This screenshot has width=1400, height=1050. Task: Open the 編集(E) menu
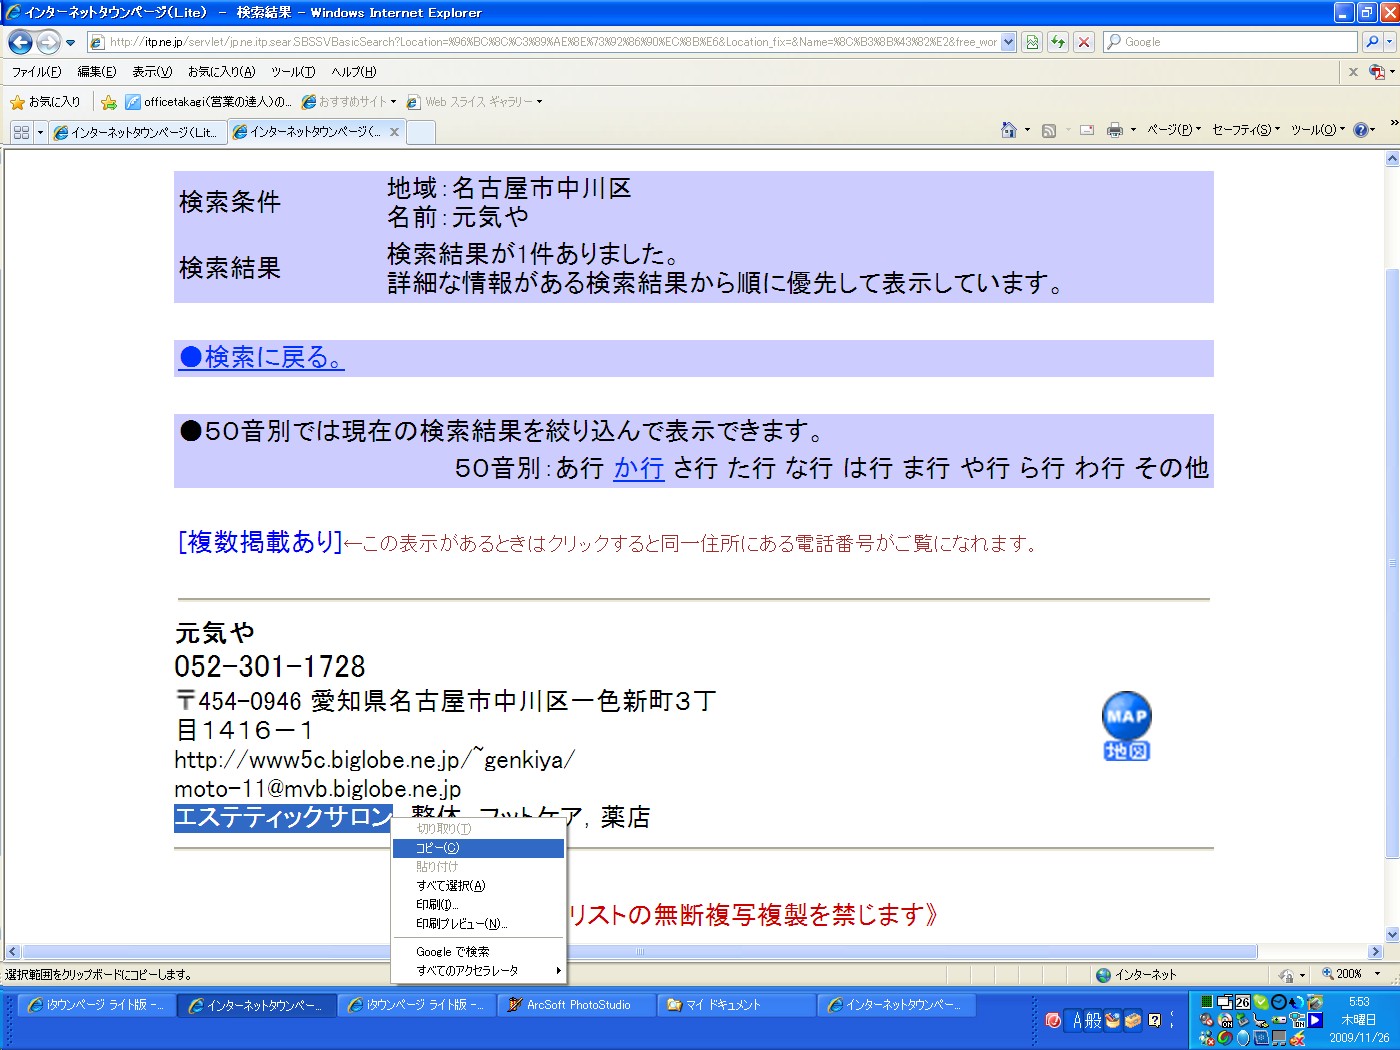[x=97, y=72]
